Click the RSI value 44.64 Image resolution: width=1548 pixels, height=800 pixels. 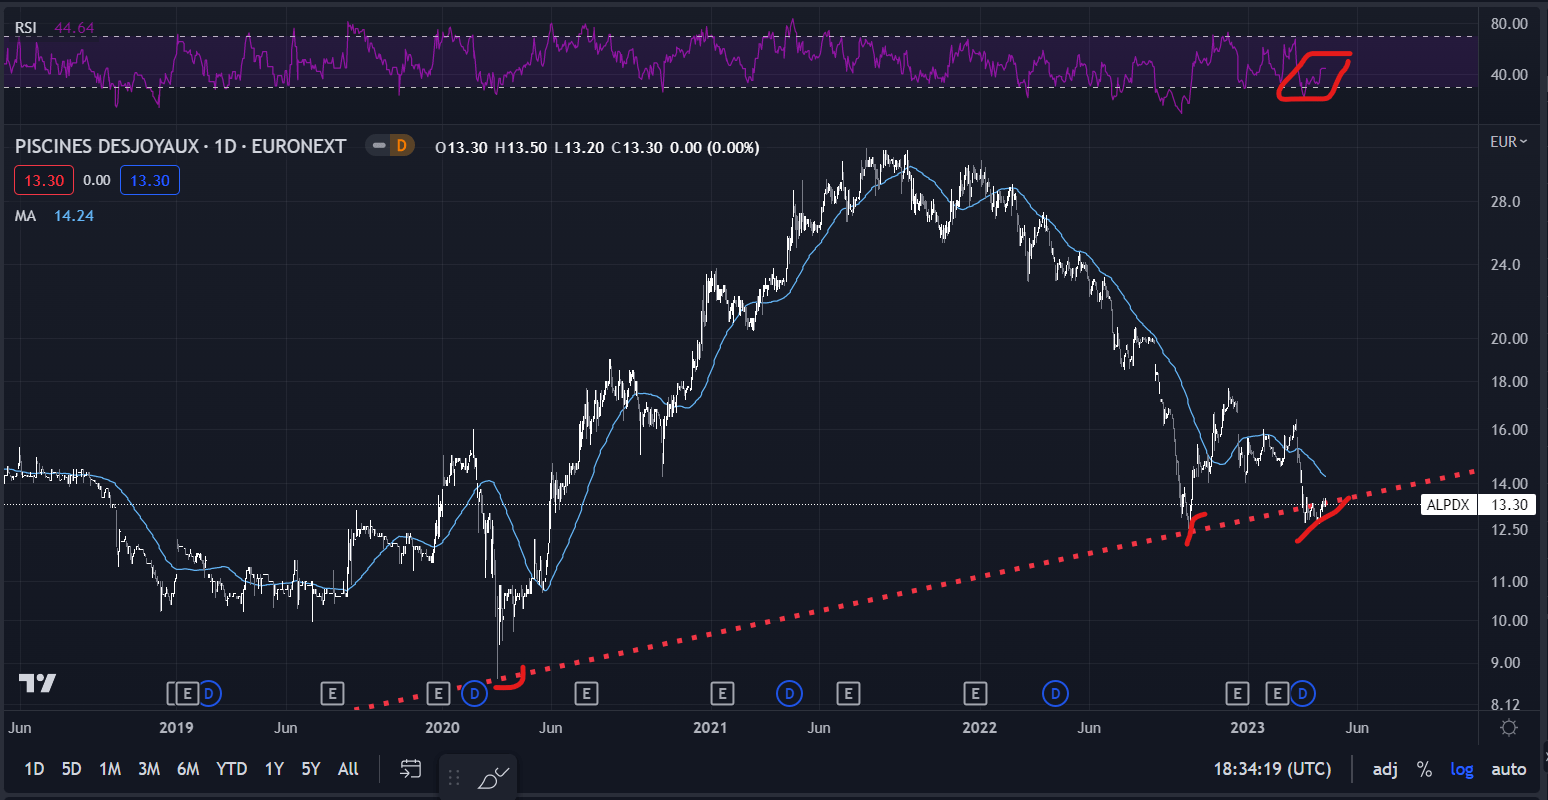pyautogui.click(x=75, y=28)
